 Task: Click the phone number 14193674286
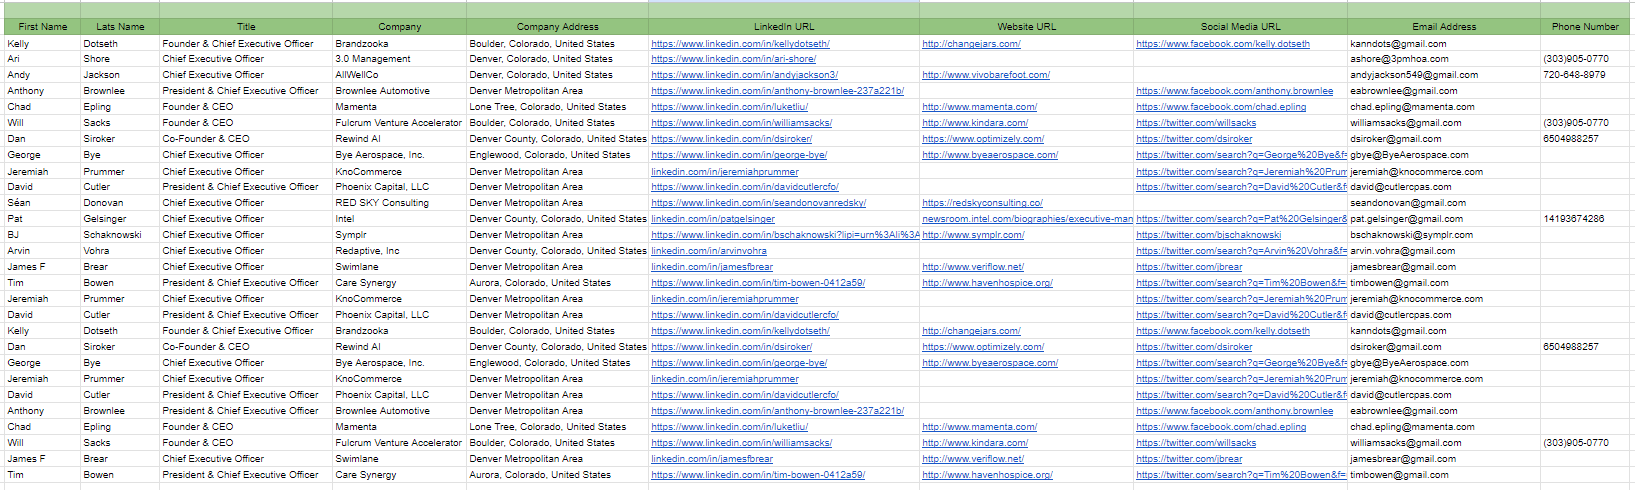tap(1585, 219)
